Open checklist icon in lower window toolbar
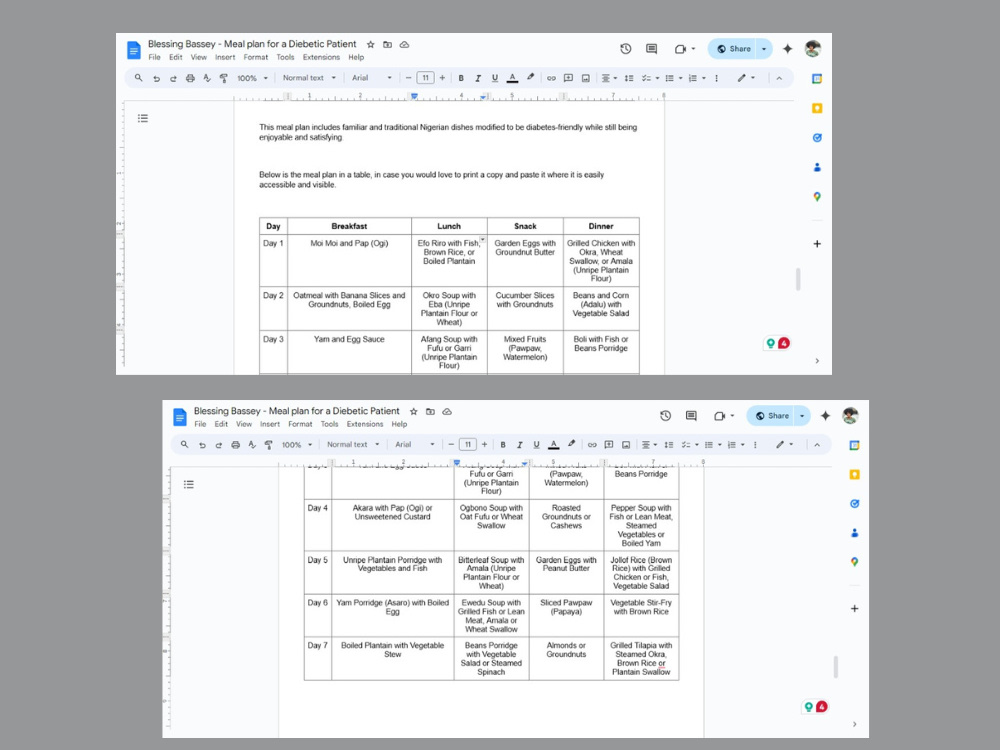Screen dimensions: 1000x750 click(689, 445)
